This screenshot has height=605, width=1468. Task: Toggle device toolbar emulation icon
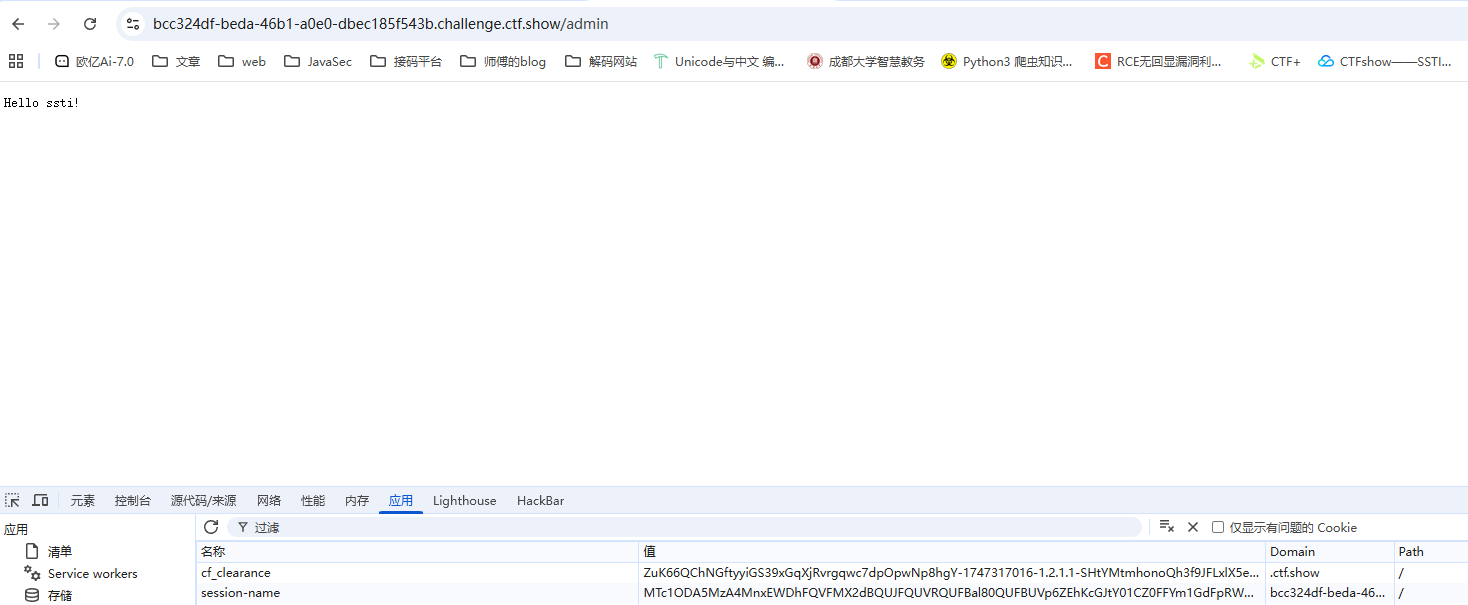click(x=41, y=500)
